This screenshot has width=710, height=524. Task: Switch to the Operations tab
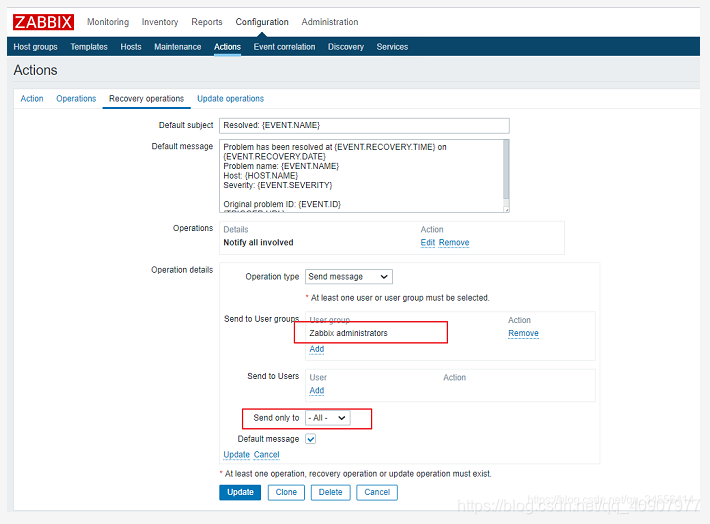76,99
